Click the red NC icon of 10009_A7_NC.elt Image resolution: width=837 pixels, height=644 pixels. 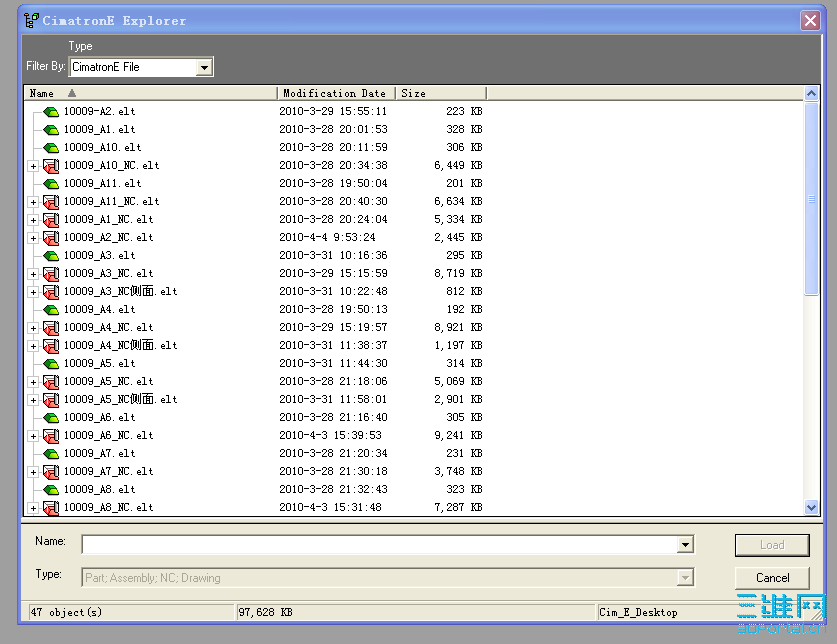pyautogui.click(x=51, y=472)
